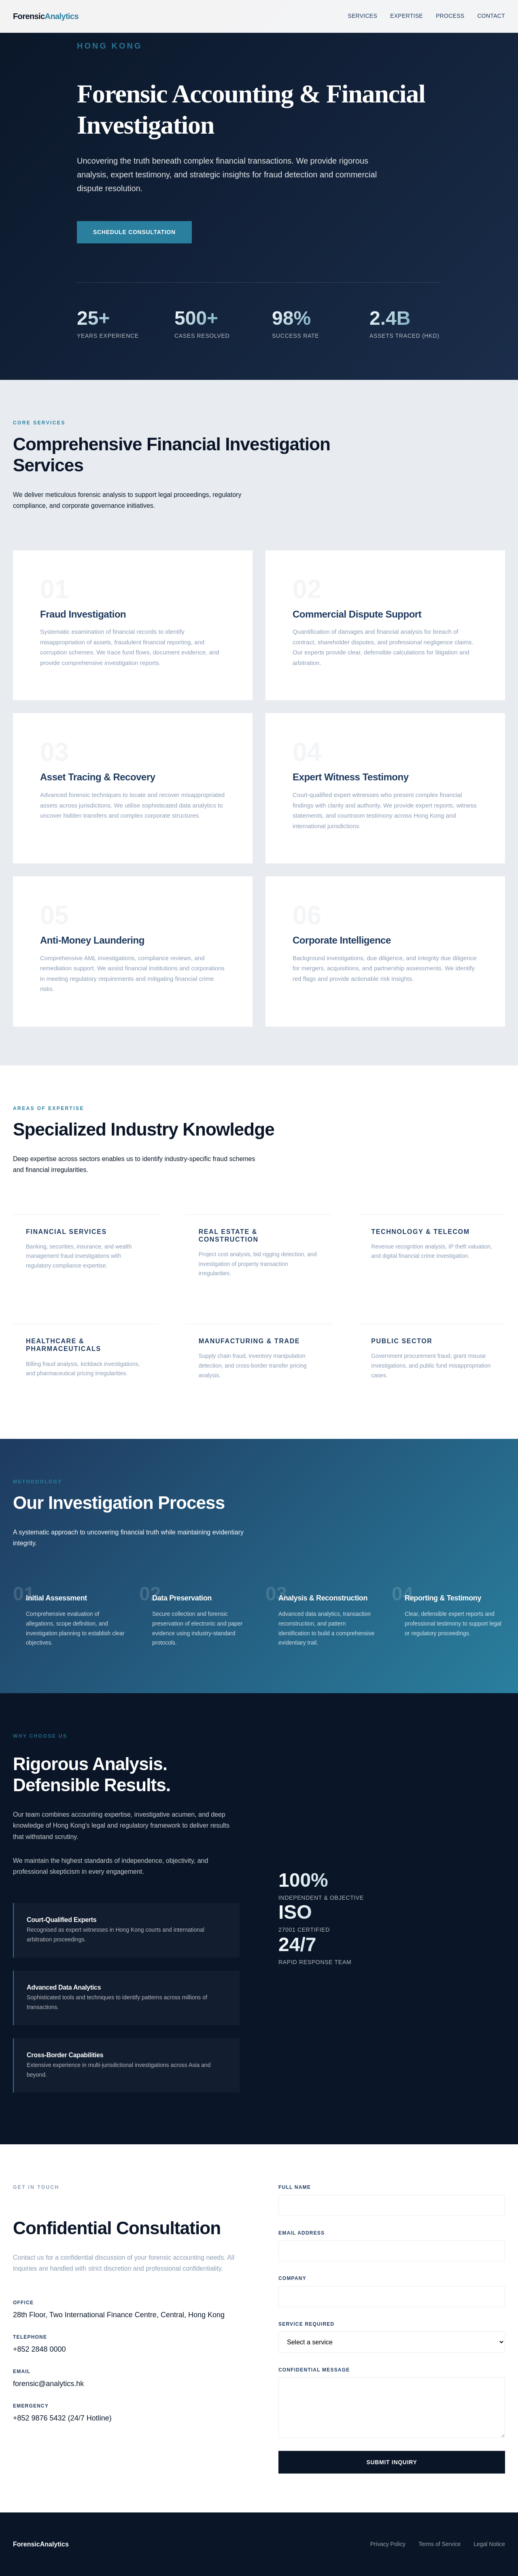Image resolution: width=518 pixels, height=2576 pixels.
Task: Click the 25+ Years Experience stat
Action: (x=108, y=324)
